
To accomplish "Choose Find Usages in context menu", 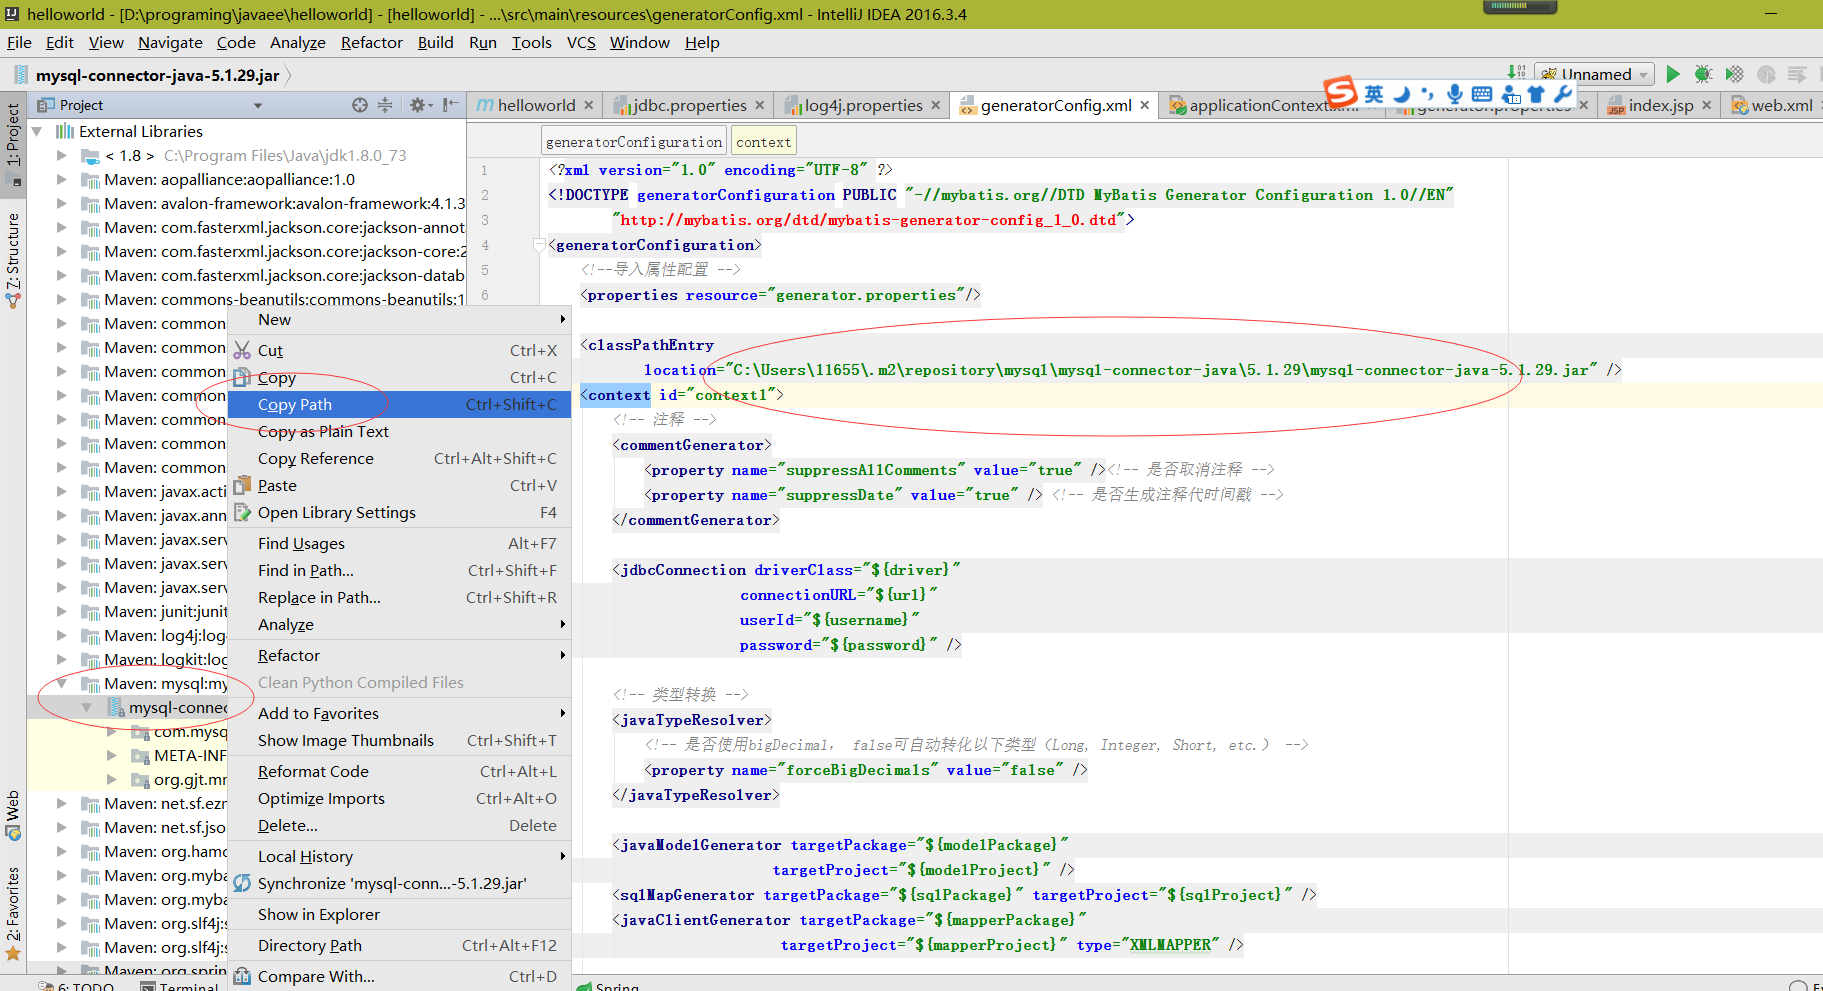I will click(400, 543).
